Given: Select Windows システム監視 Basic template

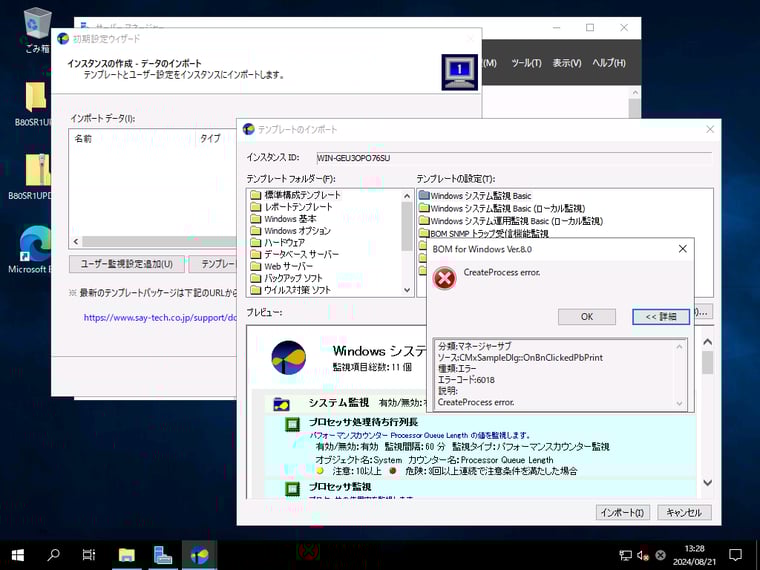Looking at the screenshot, I should point(480,195).
